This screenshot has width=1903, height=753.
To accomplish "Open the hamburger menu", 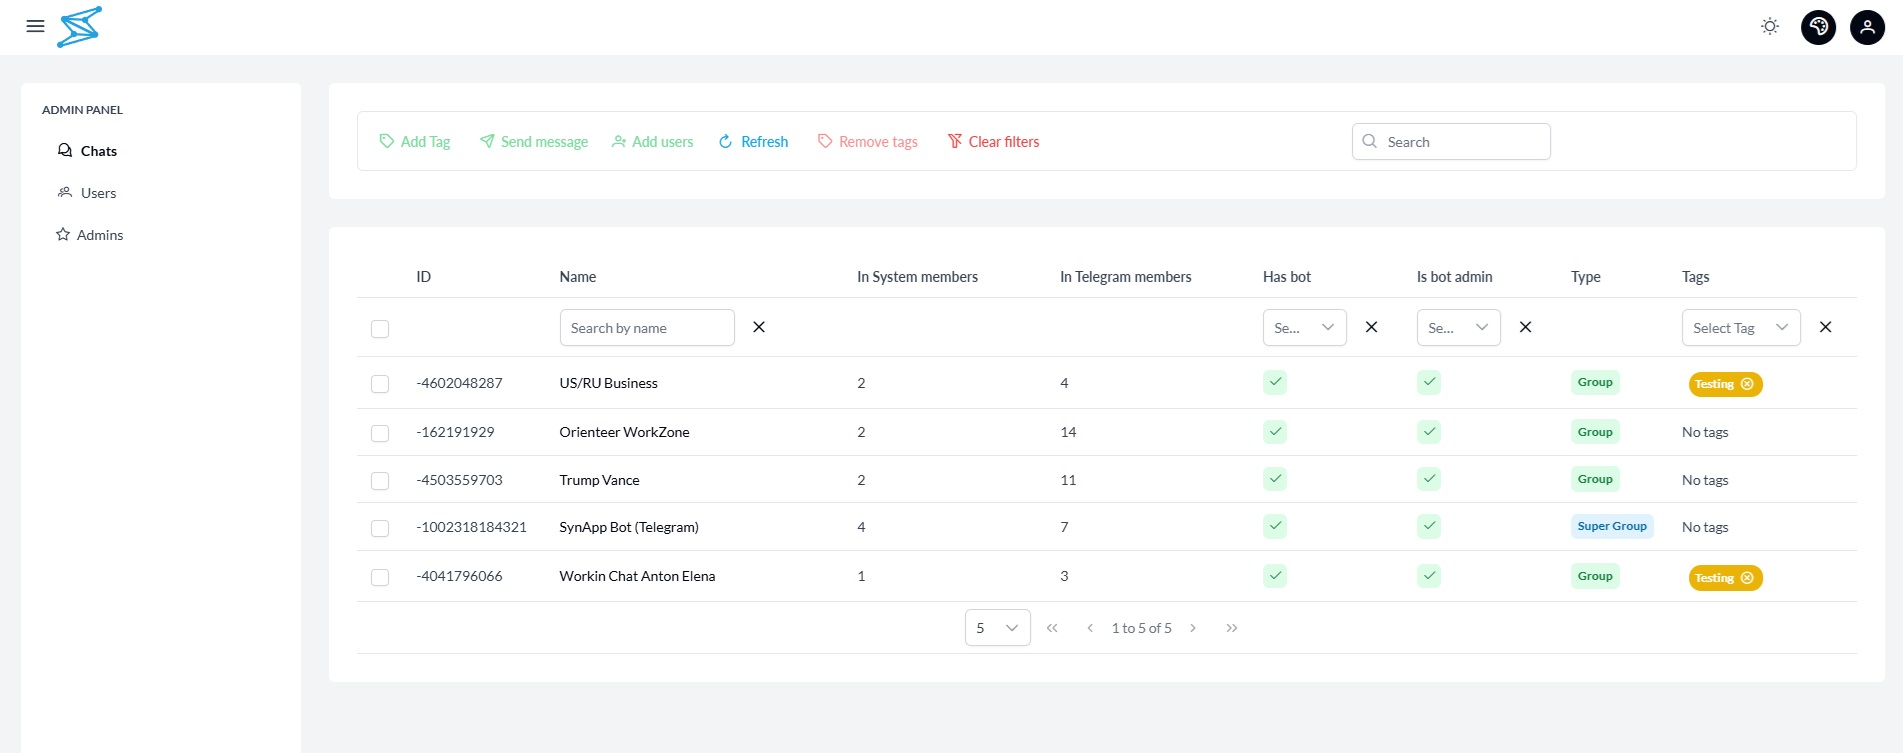I will 35,27.
